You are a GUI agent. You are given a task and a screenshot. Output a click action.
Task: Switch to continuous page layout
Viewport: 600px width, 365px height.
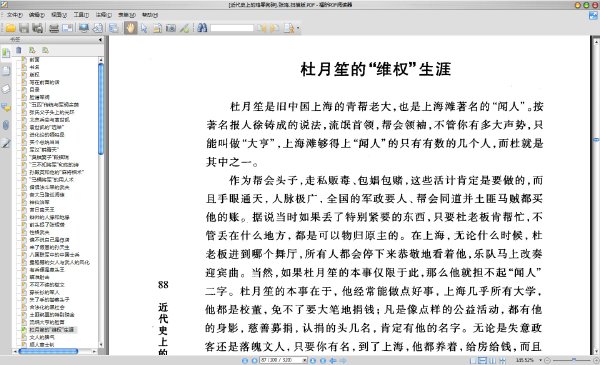pos(483,360)
